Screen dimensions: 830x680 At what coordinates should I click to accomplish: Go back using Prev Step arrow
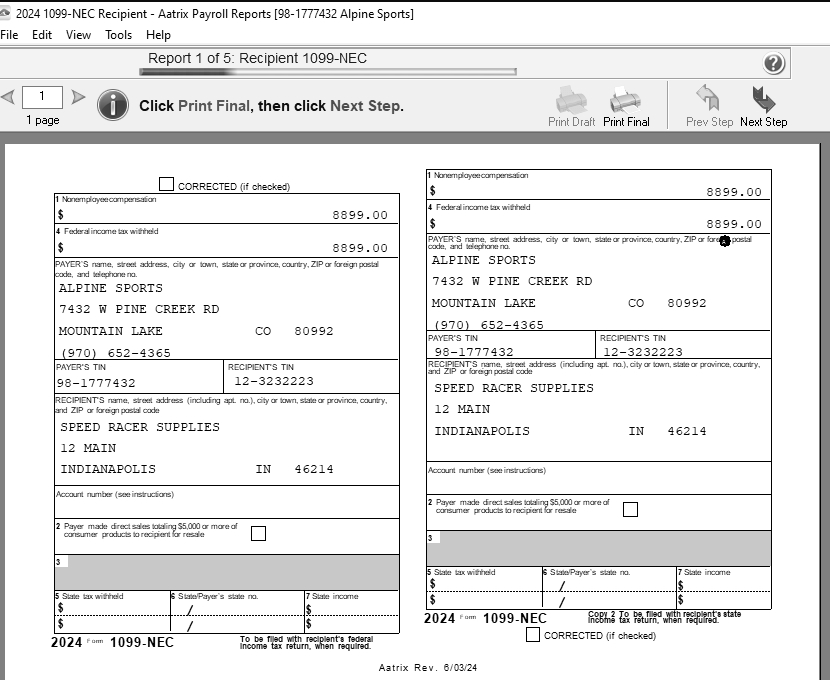[x=708, y=101]
